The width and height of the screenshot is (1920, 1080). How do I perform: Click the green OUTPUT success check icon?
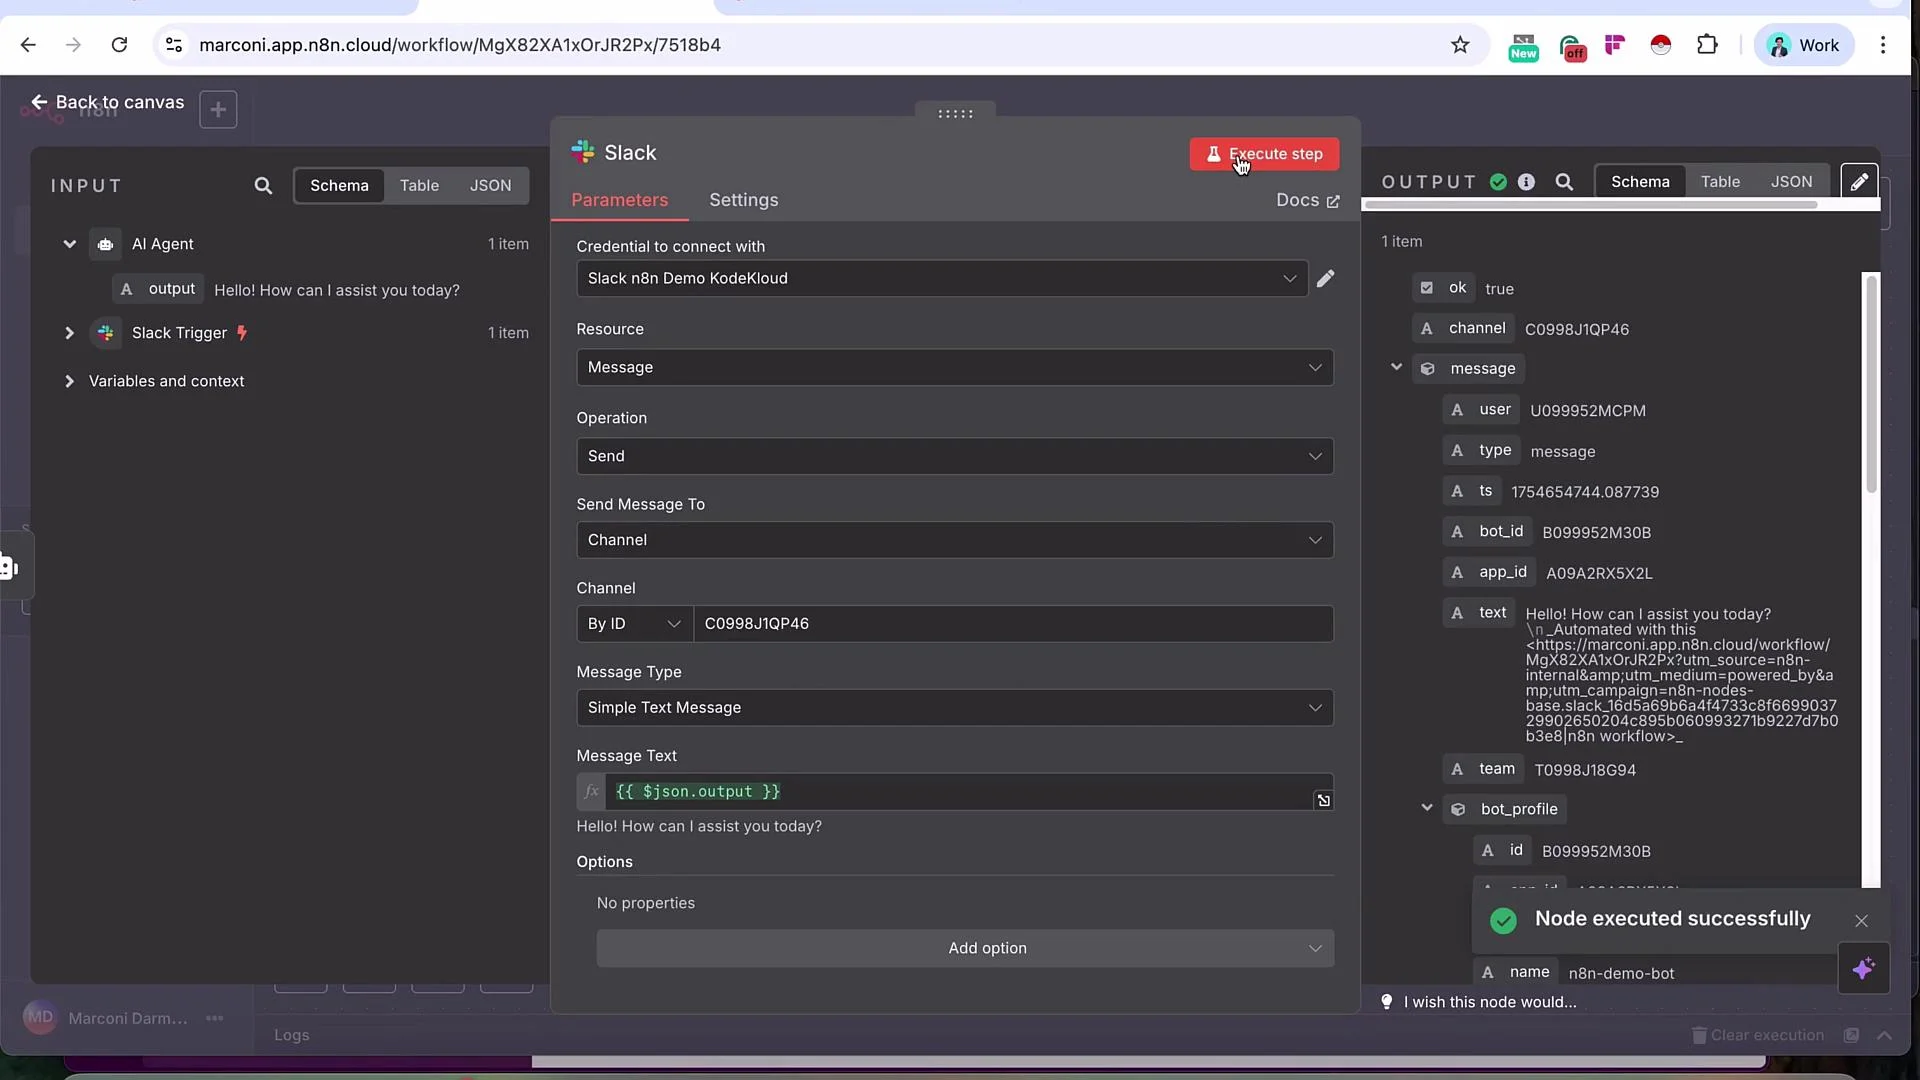point(1498,182)
